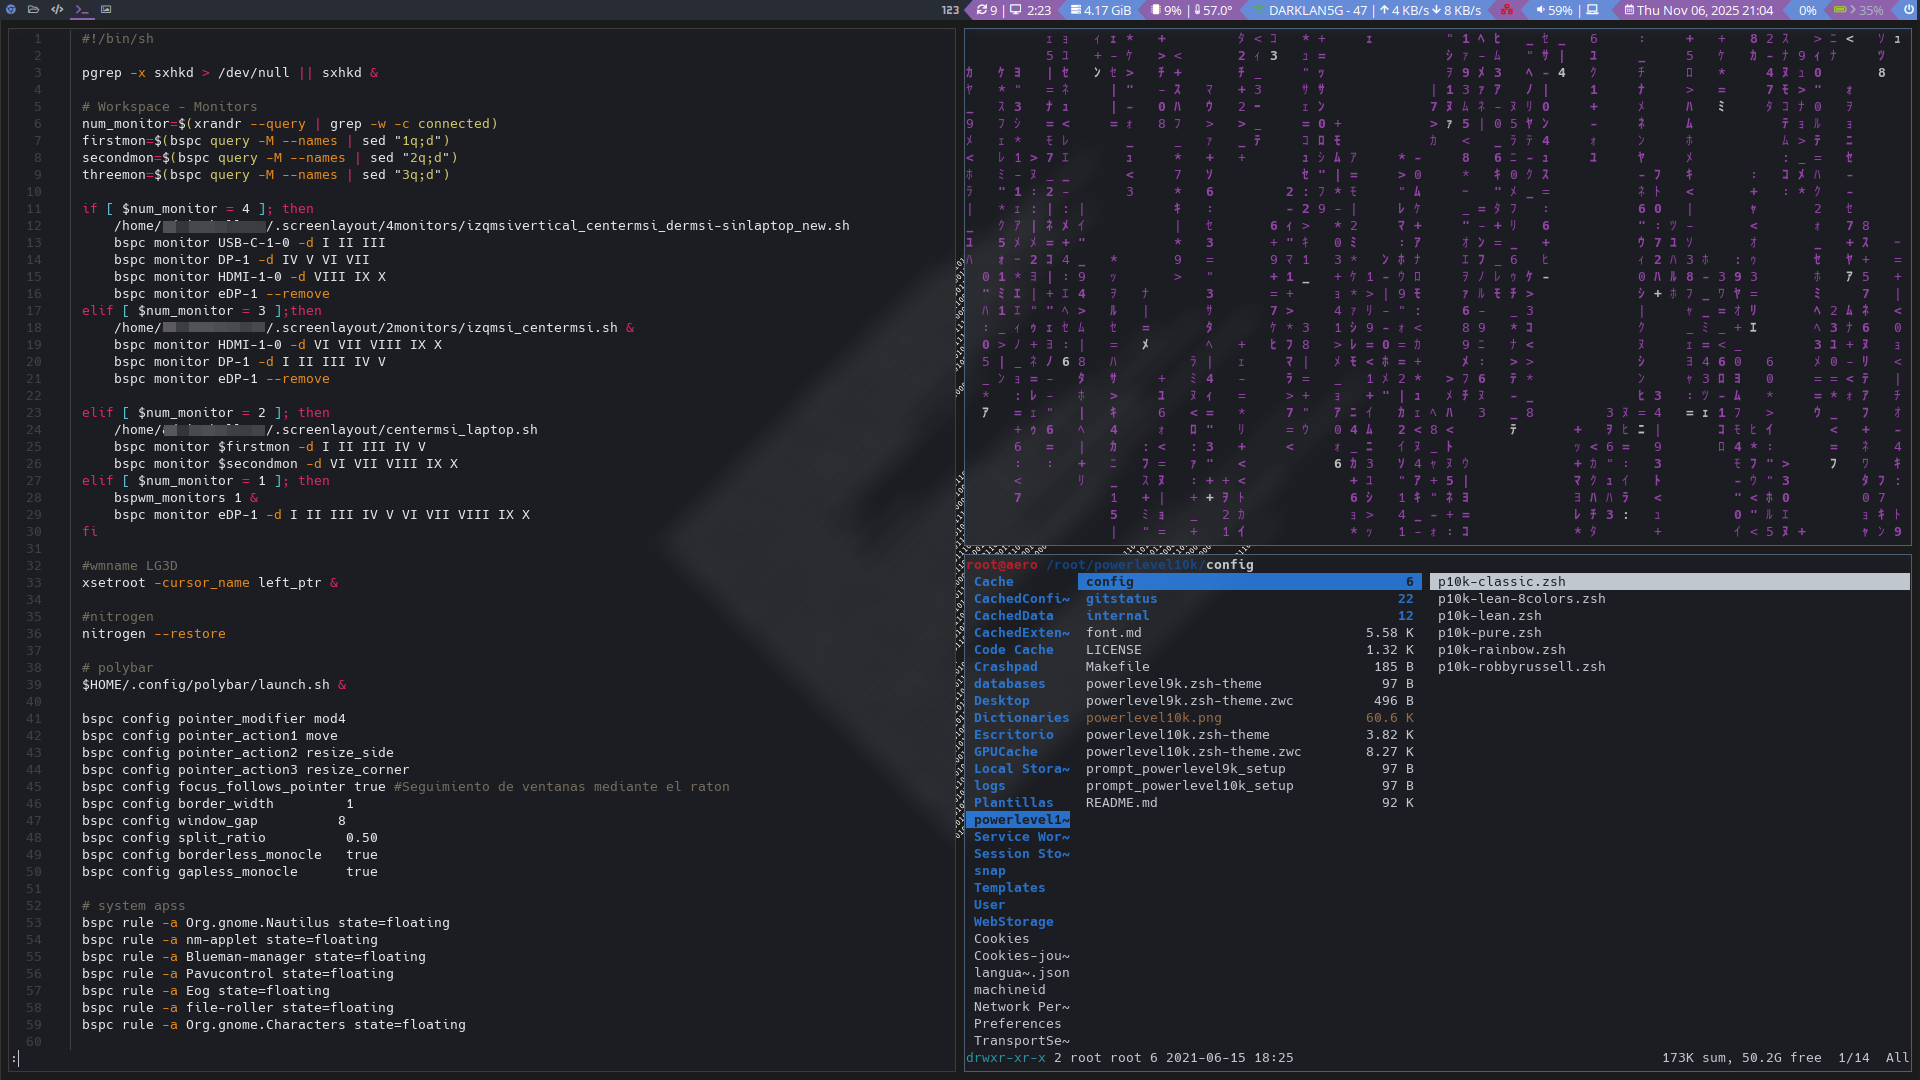Click the power button in the bar

coord(1908,10)
